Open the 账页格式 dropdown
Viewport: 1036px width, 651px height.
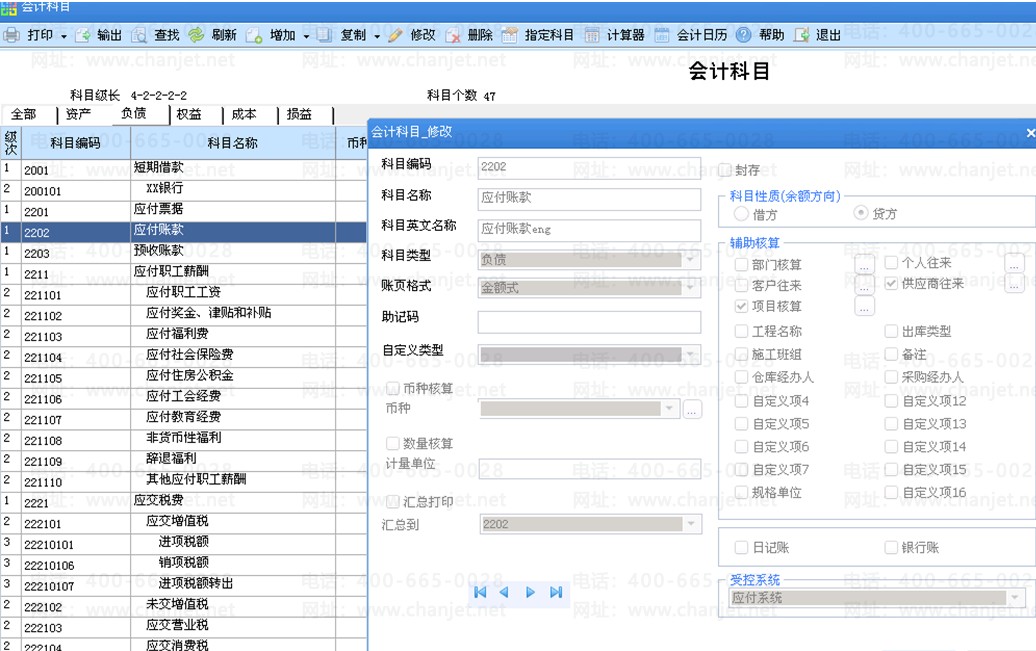point(691,287)
